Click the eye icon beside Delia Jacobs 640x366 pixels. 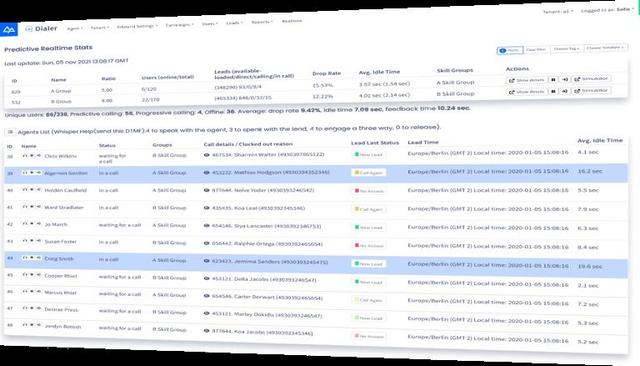(x=207, y=278)
